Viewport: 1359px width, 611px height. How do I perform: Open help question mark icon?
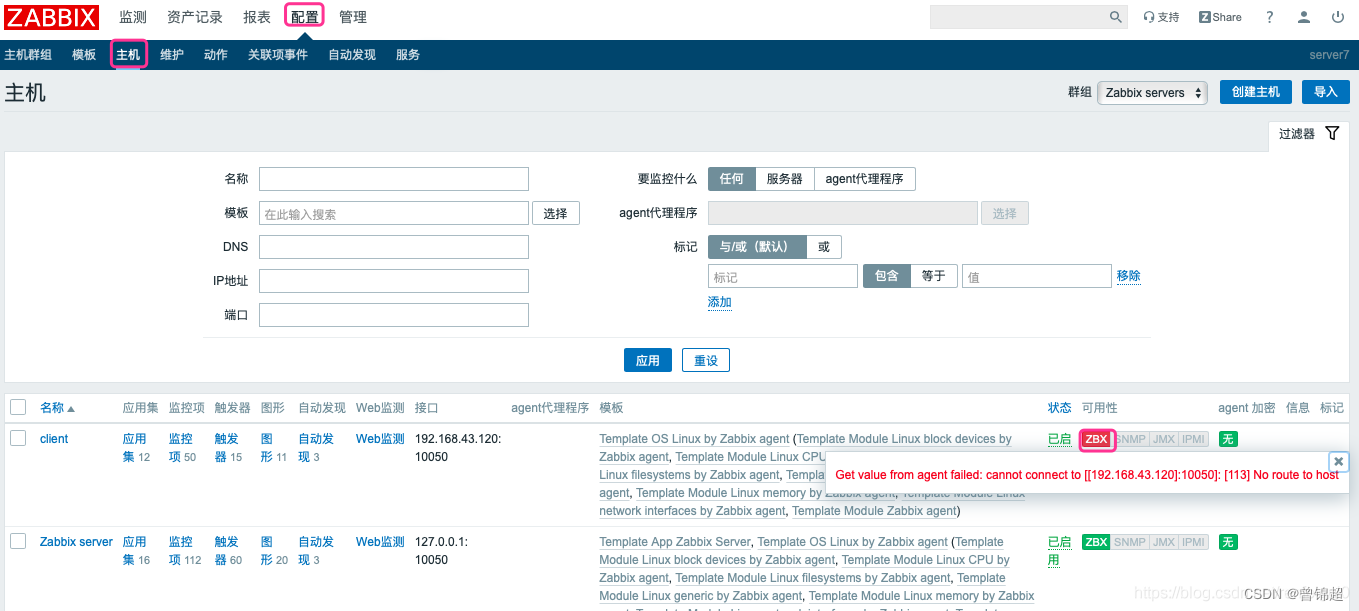coord(1270,17)
